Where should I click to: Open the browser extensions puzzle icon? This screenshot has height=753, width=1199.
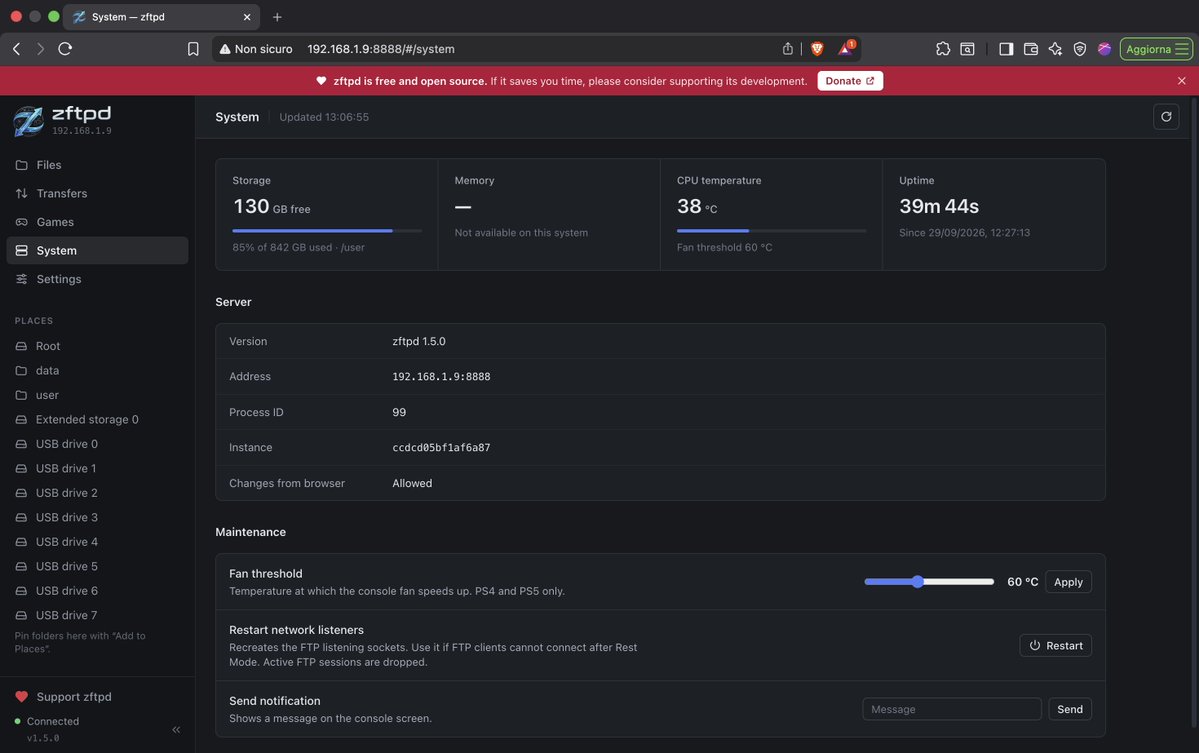pos(943,49)
